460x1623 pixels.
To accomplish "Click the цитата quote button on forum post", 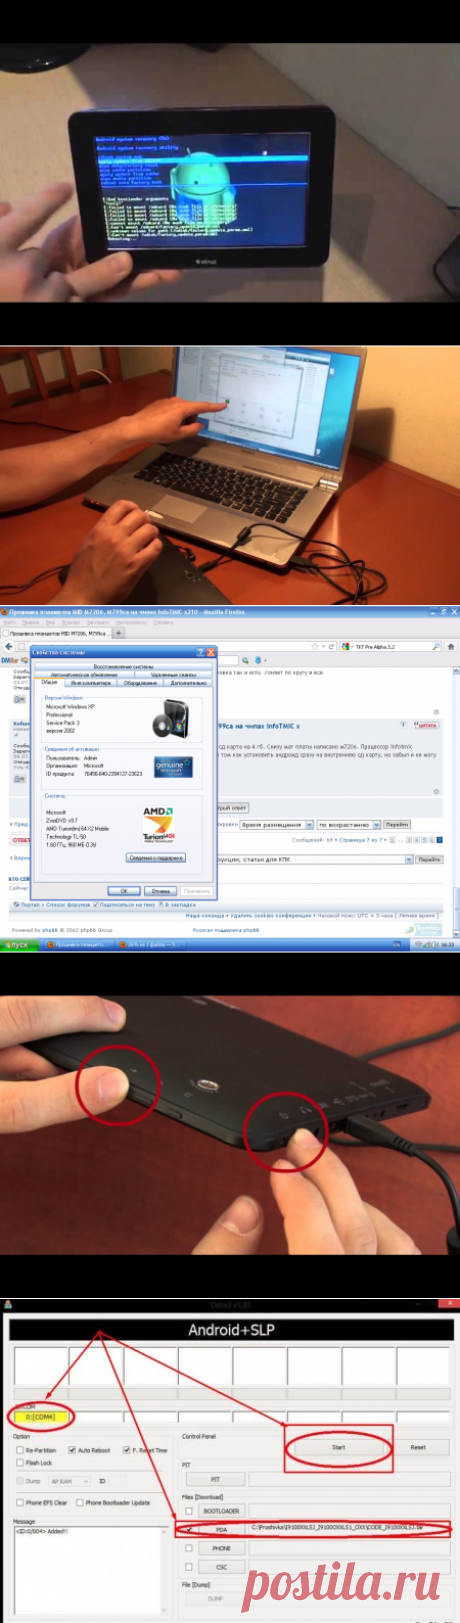I will pos(427,725).
